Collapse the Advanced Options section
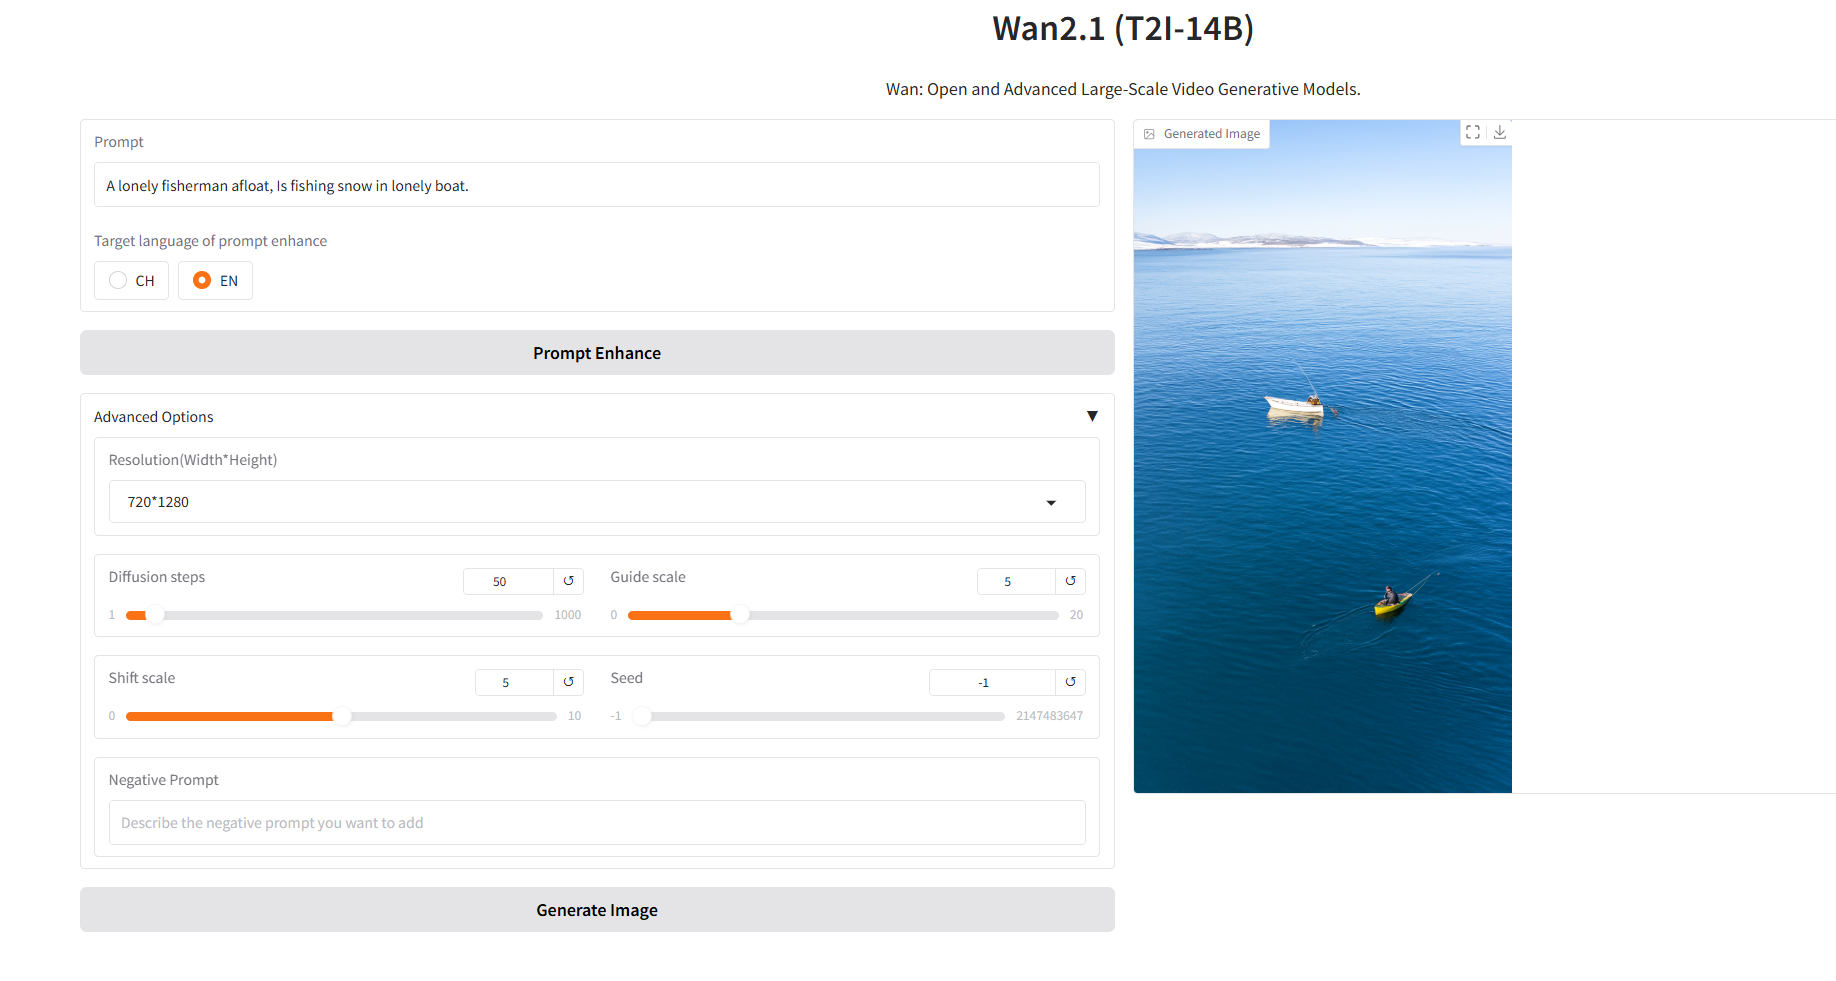Viewport: 1836px width, 981px height. pos(1092,416)
